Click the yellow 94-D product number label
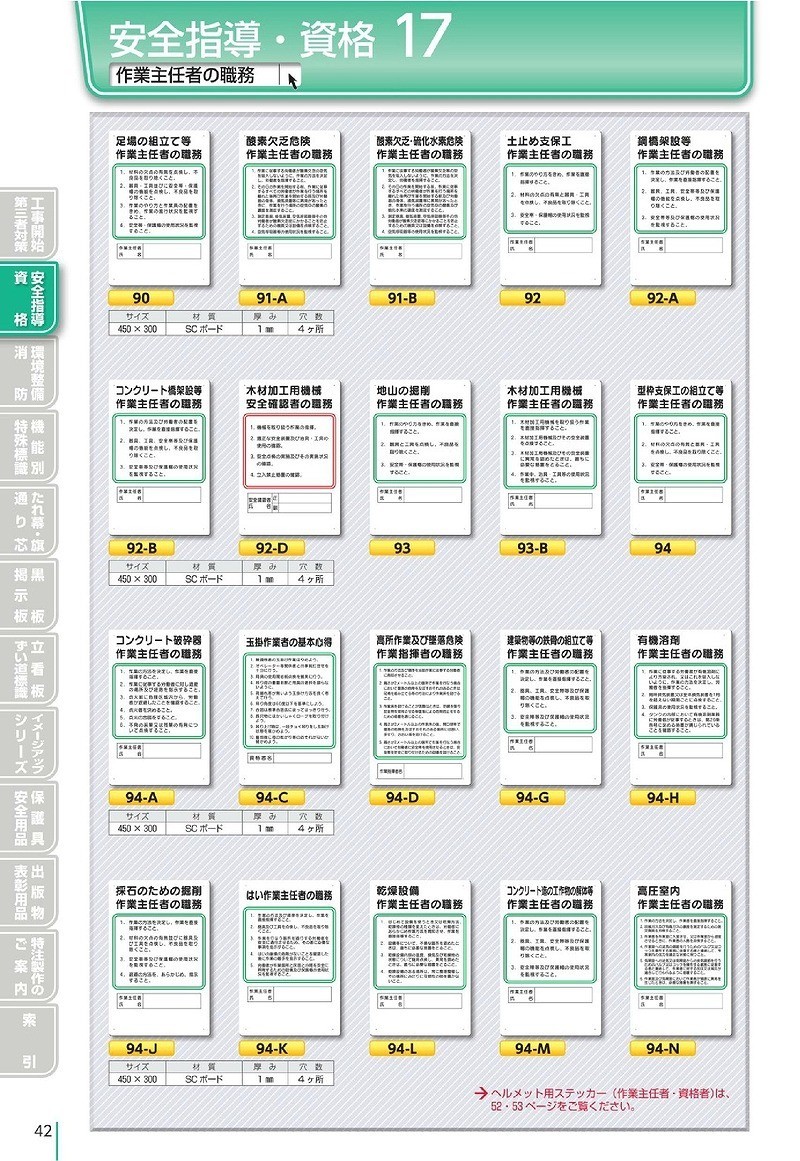 [x=402, y=797]
